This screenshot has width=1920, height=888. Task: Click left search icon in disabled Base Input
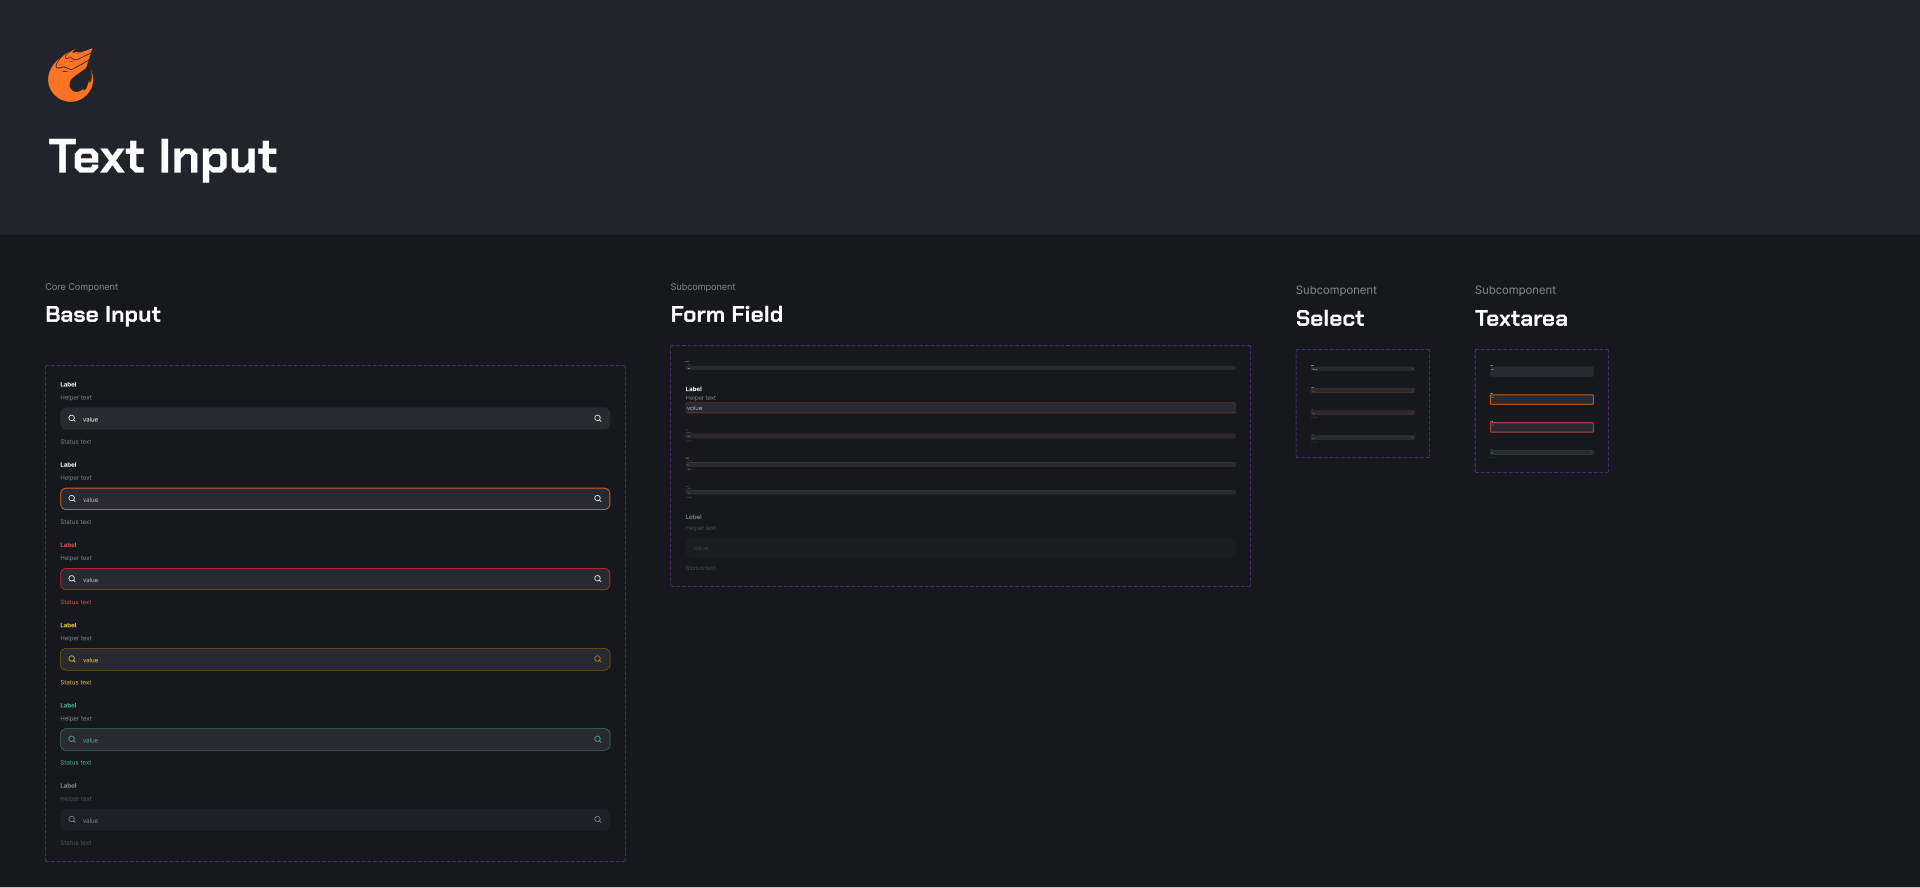click(72, 820)
